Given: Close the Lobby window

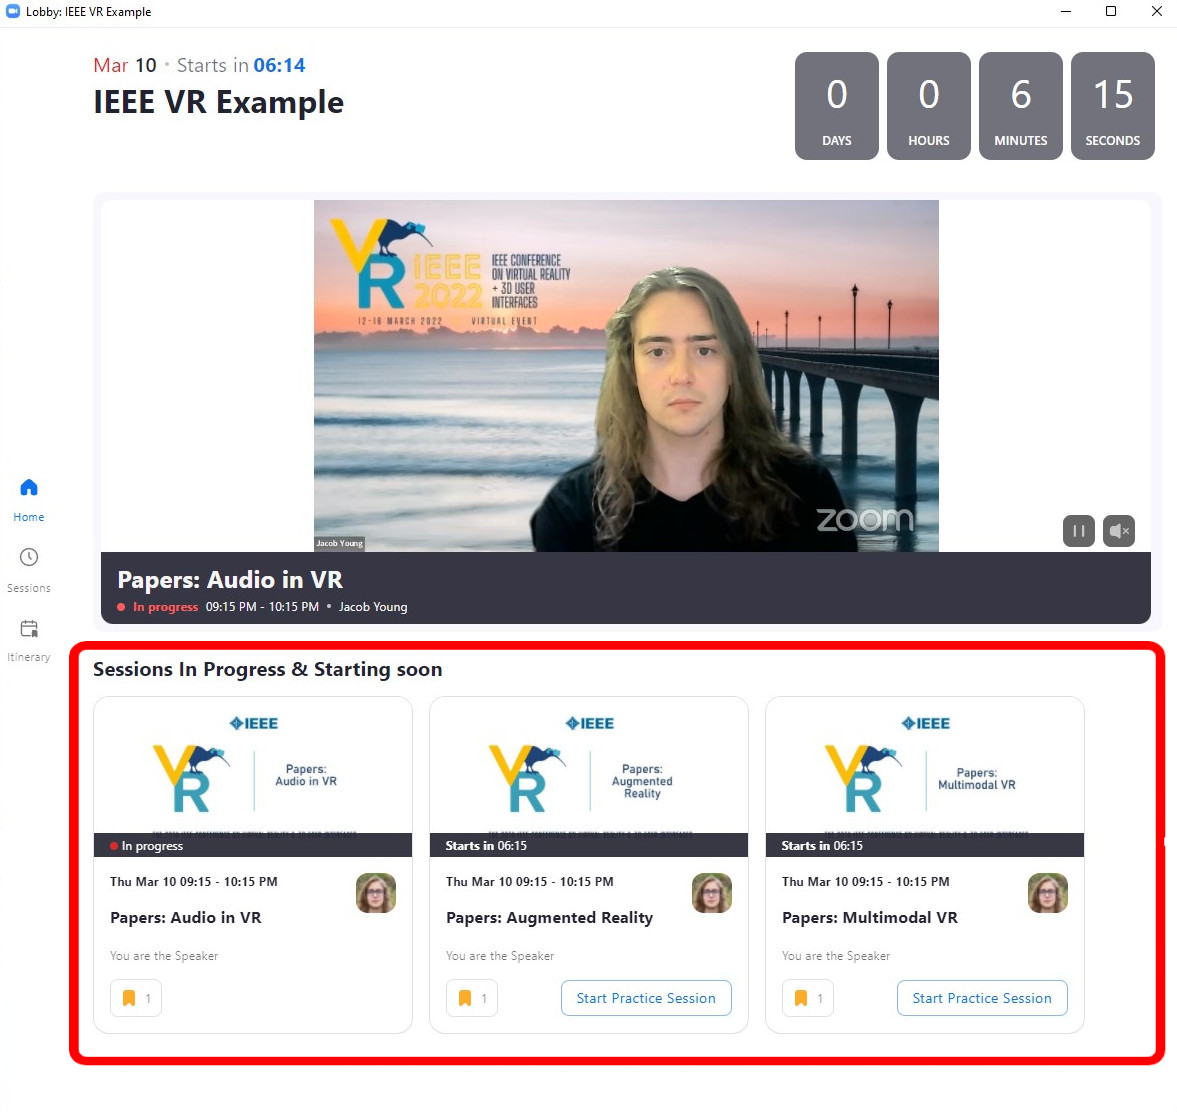Looking at the screenshot, I should (1157, 11).
